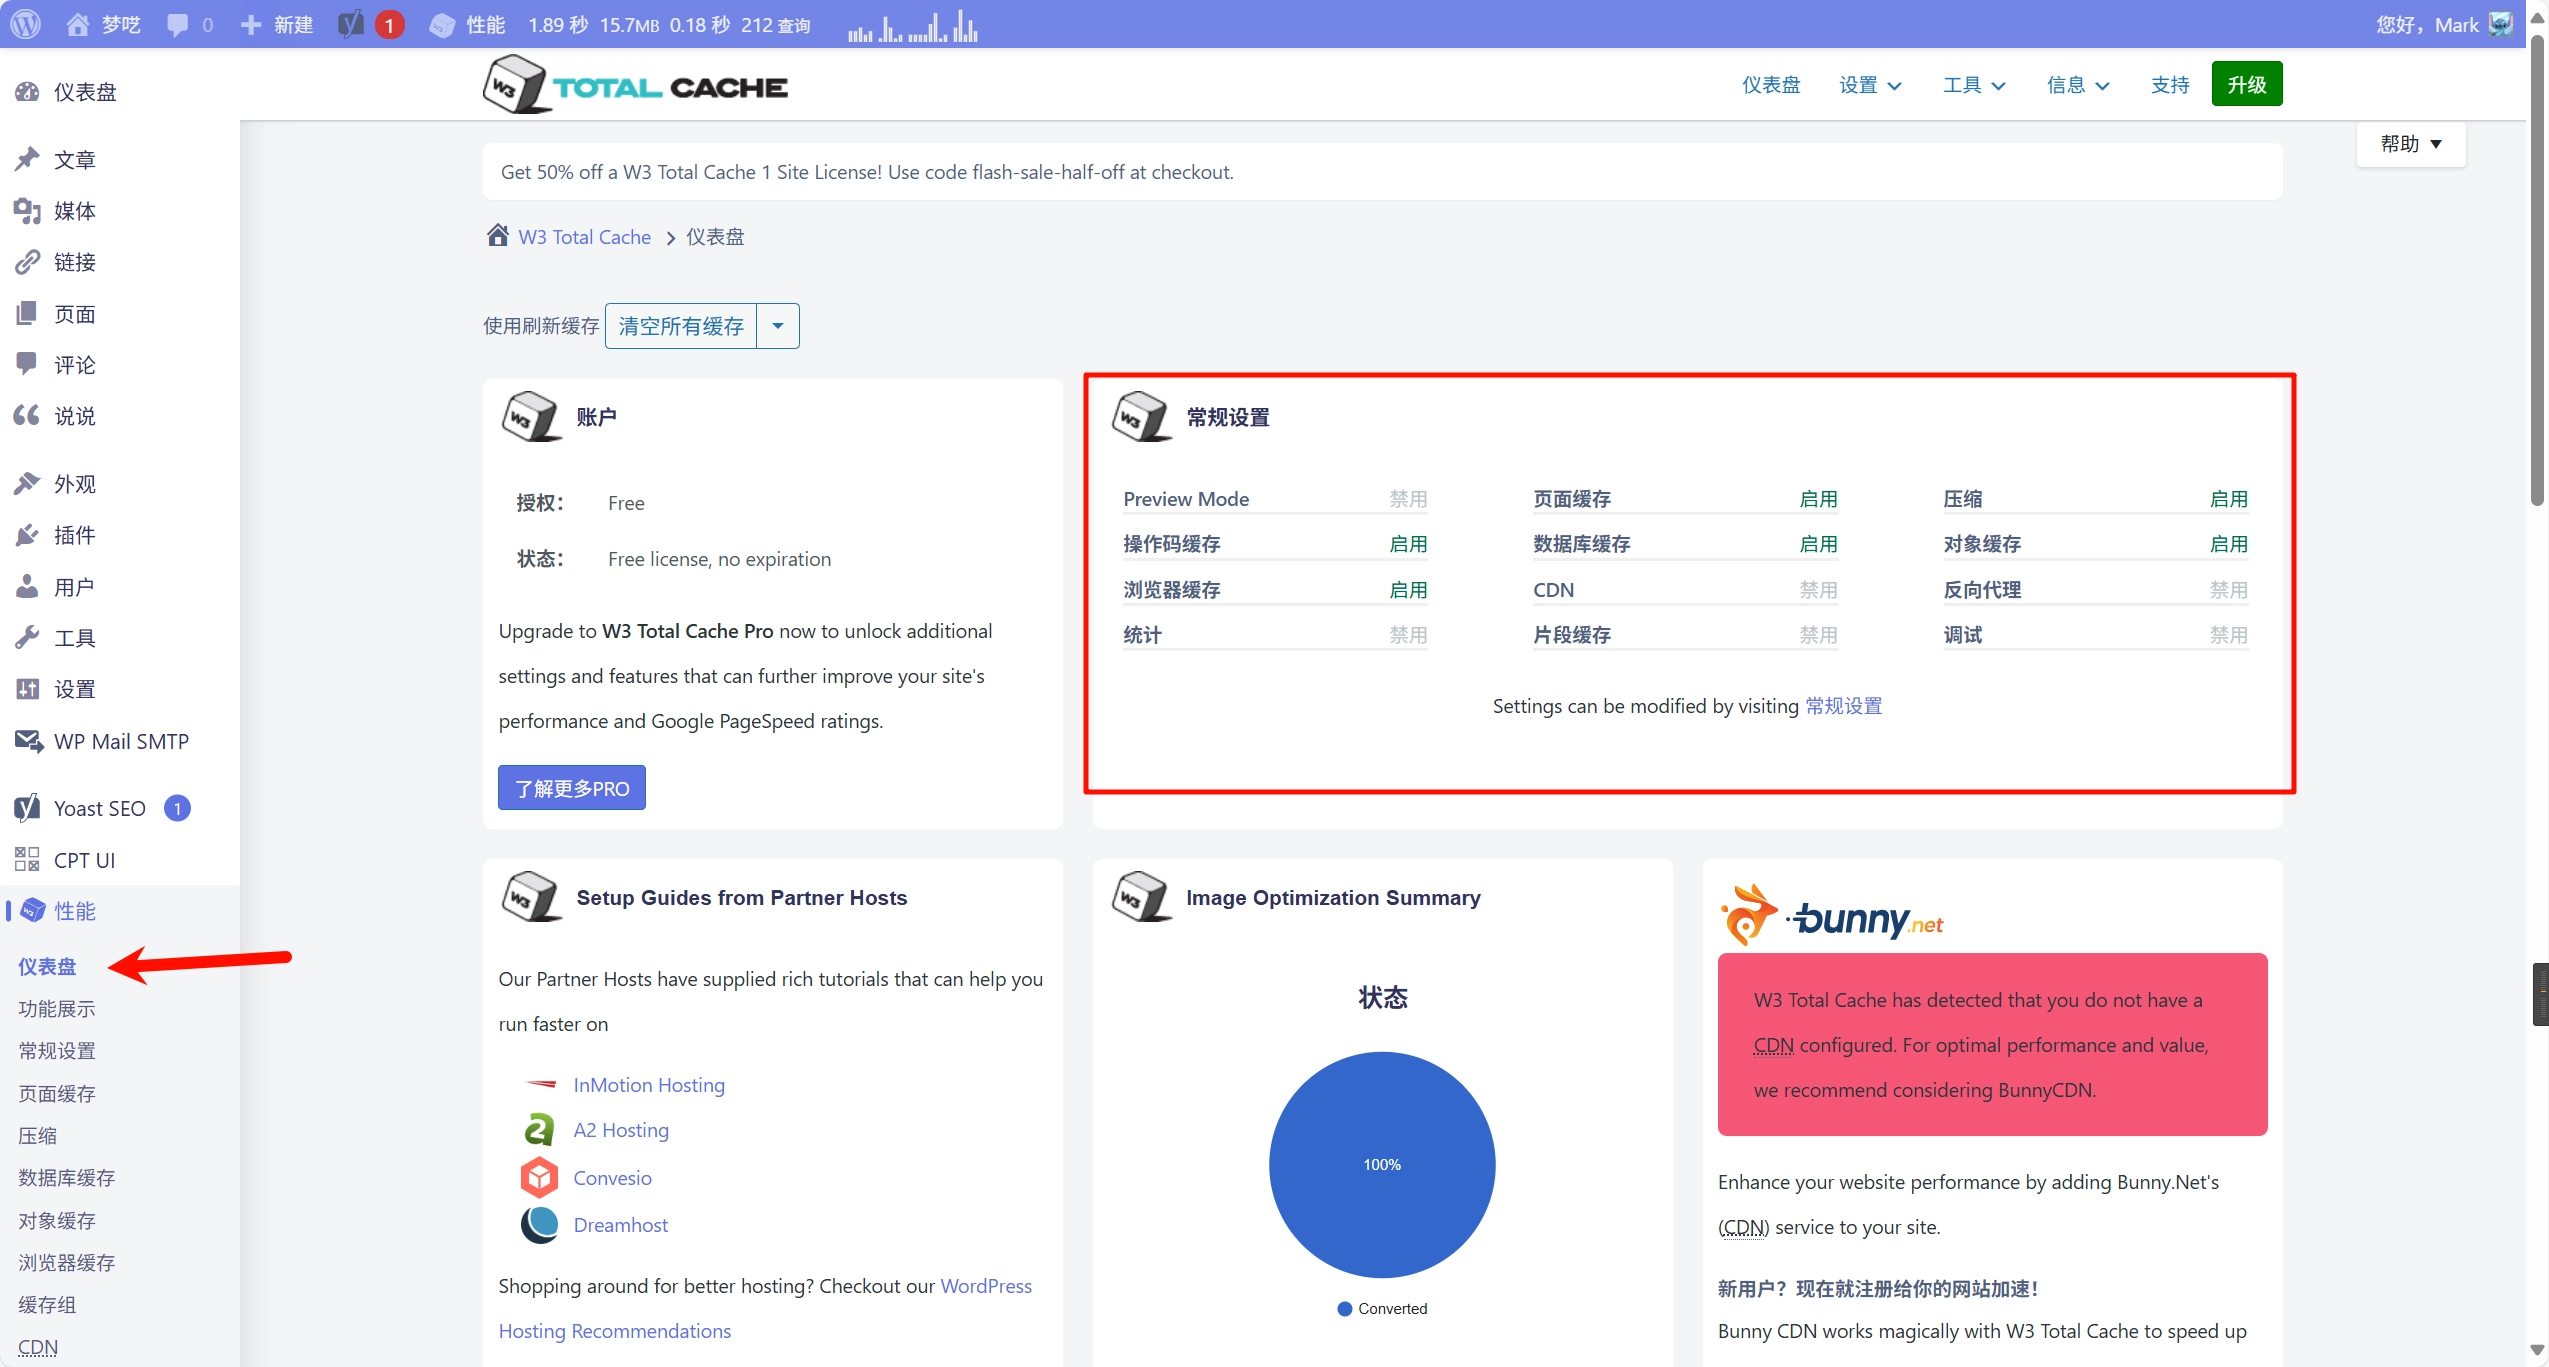The height and width of the screenshot is (1367, 2549).
Task: Click 212 查询 in admin bar
Action: pyautogui.click(x=776, y=25)
